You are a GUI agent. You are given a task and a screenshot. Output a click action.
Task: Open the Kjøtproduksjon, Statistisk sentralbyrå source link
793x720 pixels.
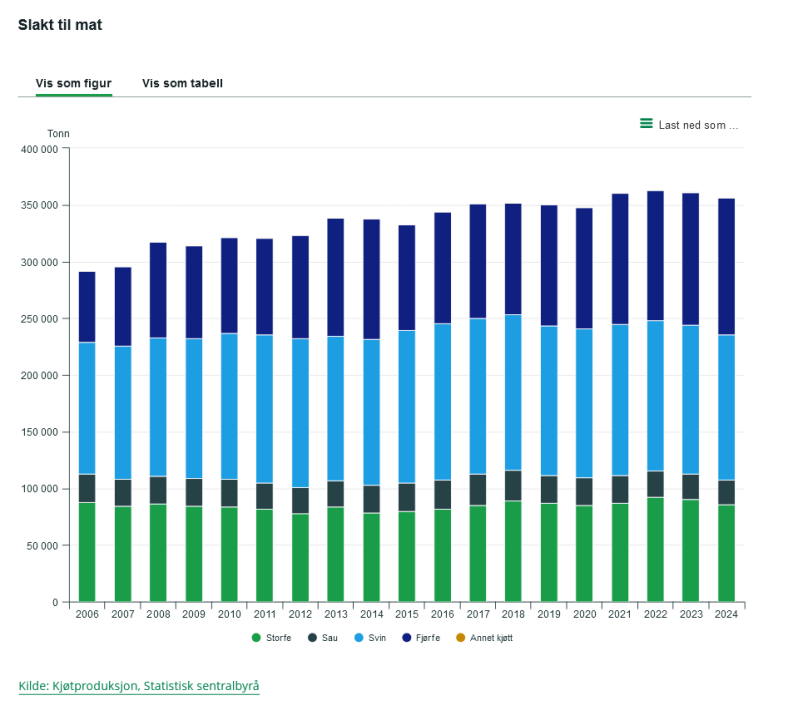pyautogui.click(x=139, y=686)
